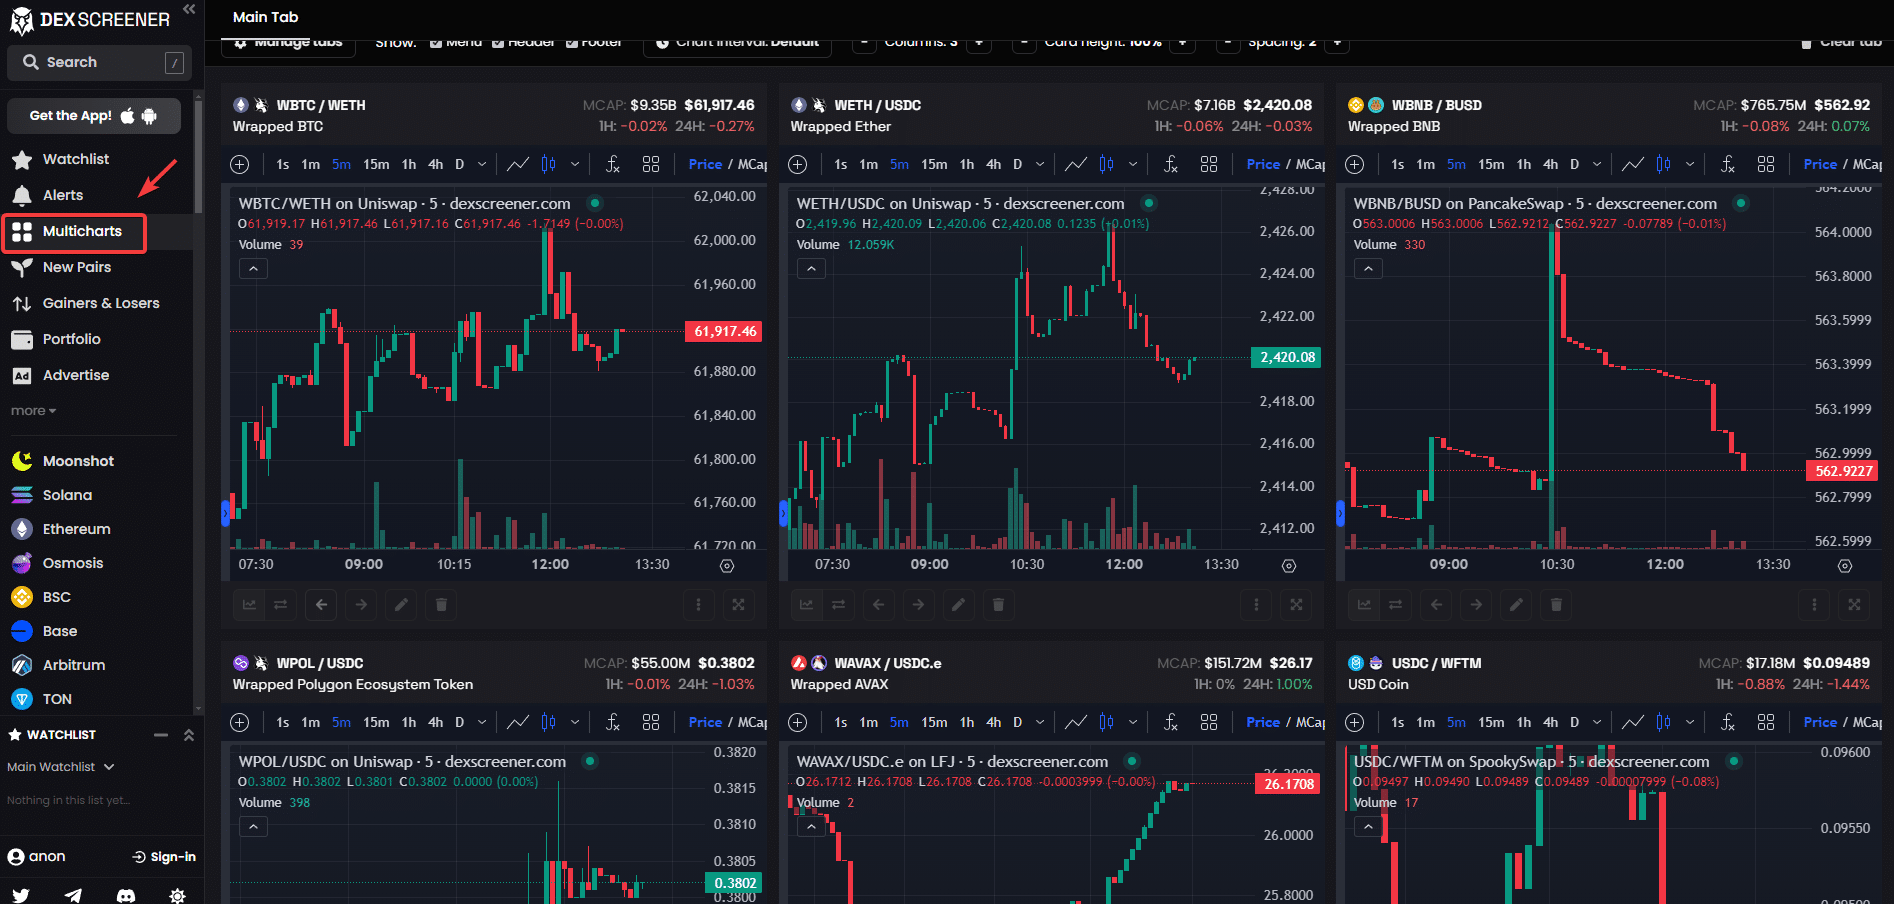Toggle the Header visibility checkbox
1894x904 pixels.
click(x=496, y=42)
